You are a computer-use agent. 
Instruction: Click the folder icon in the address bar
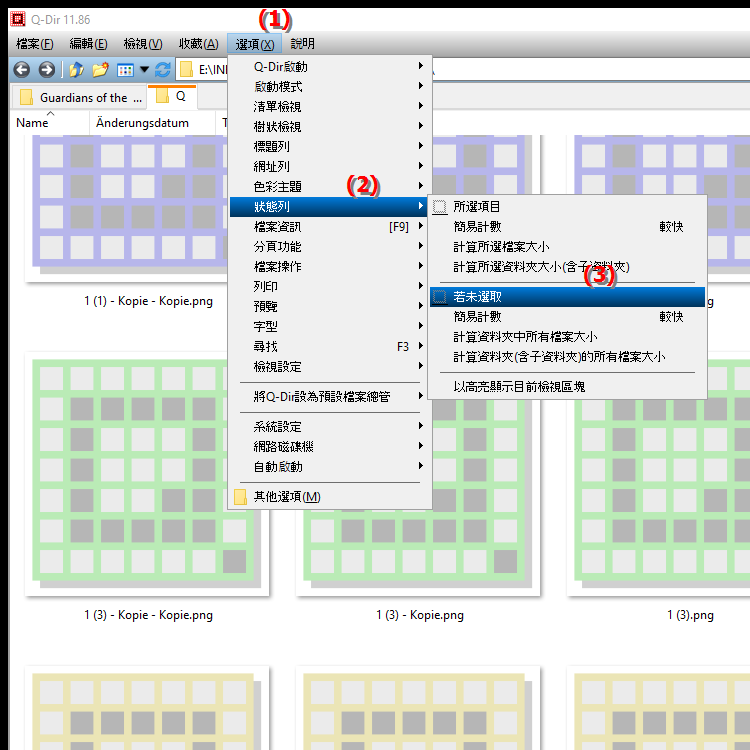click(x=186, y=70)
